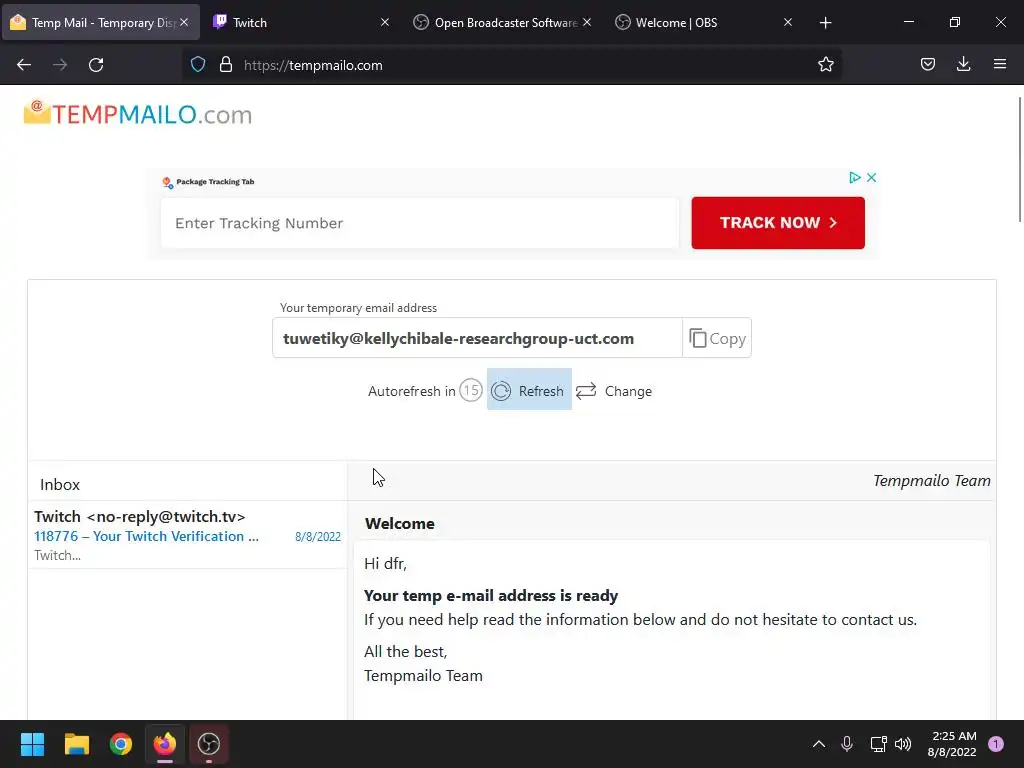The image size is (1024, 768).
Task: Open the 118776 Twitch Verification subject link
Action: [x=146, y=536]
